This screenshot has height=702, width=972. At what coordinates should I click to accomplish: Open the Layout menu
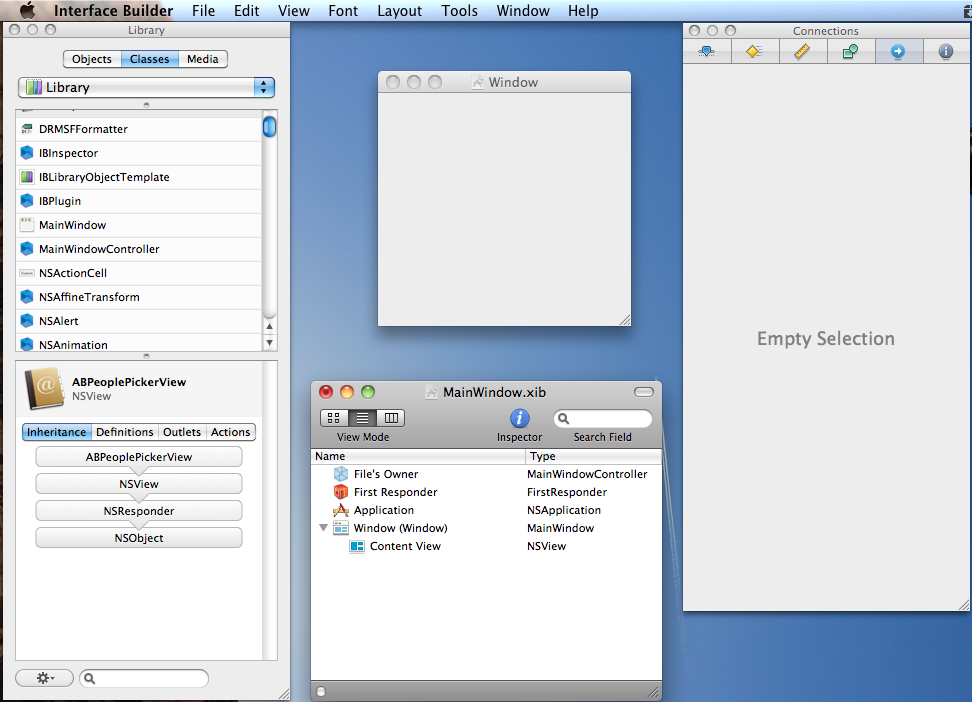(399, 11)
